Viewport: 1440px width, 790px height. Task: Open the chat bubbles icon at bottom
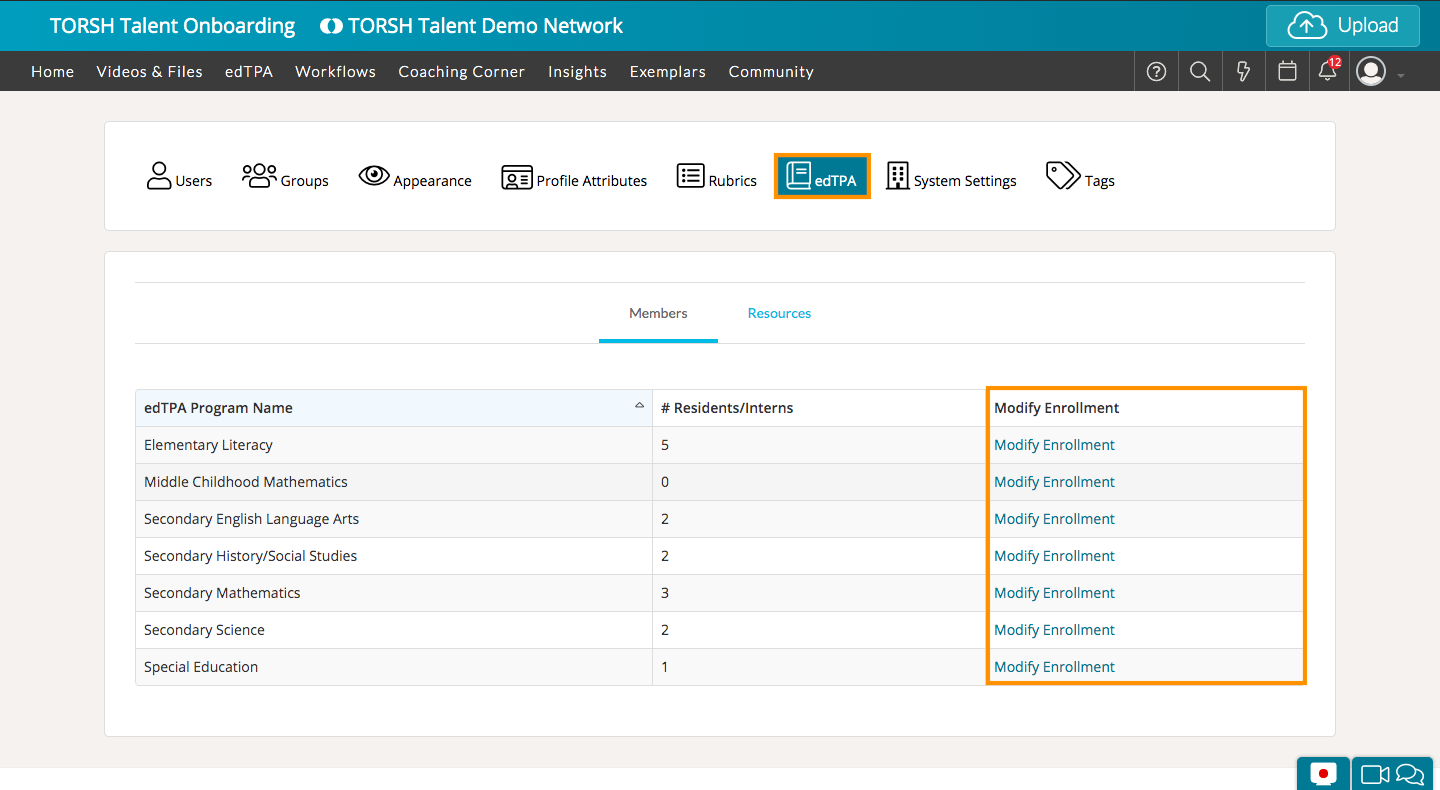point(1410,775)
